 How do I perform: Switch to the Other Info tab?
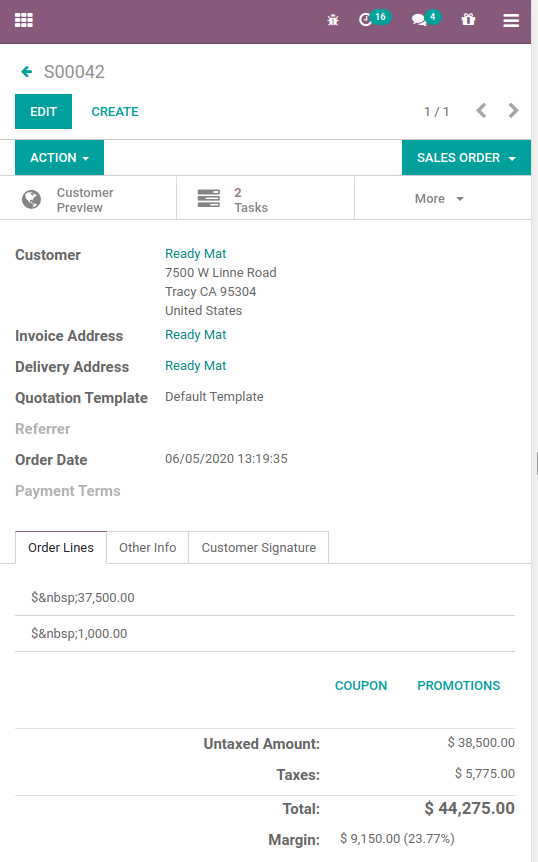[x=147, y=548]
